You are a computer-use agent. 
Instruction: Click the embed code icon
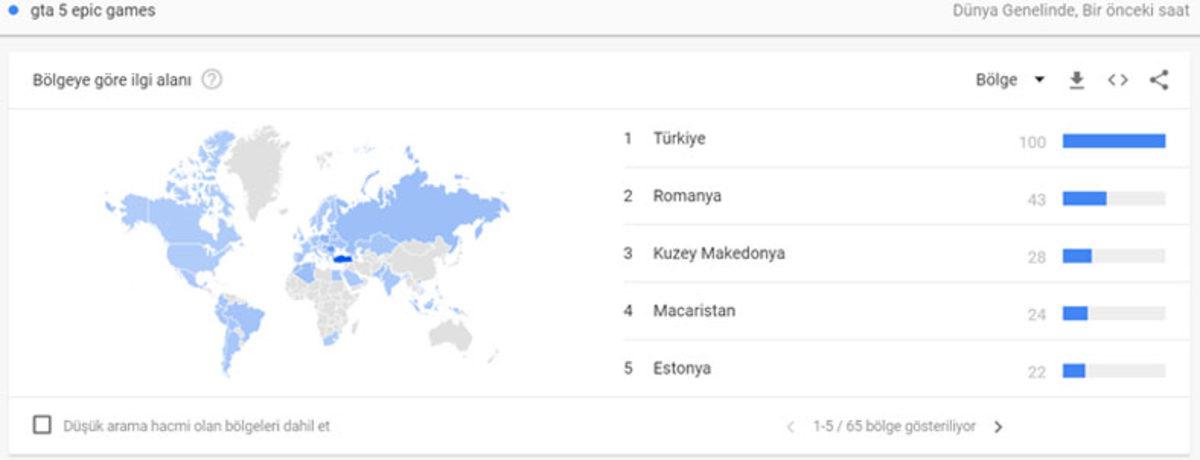pyautogui.click(x=1118, y=81)
